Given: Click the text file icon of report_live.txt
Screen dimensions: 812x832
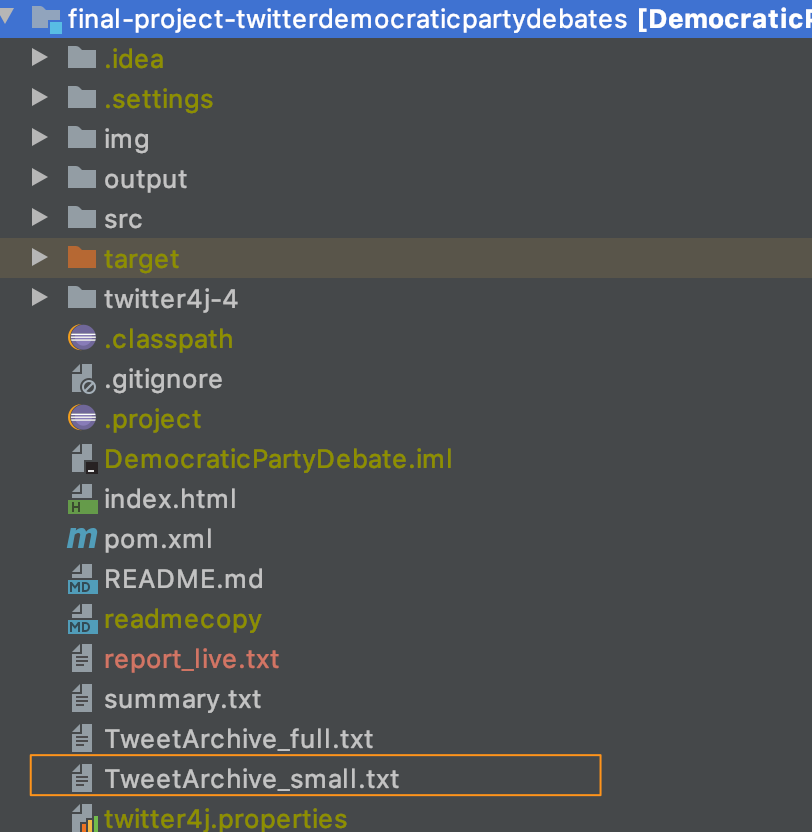Looking at the screenshot, I should pyautogui.click(x=82, y=658).
